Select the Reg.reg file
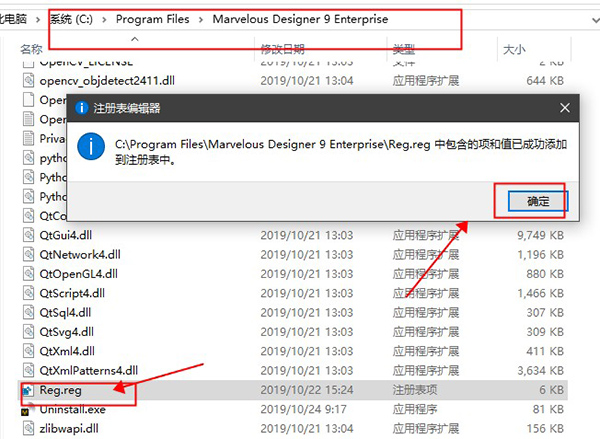600x439 pixels. click(x=60, y=390)
